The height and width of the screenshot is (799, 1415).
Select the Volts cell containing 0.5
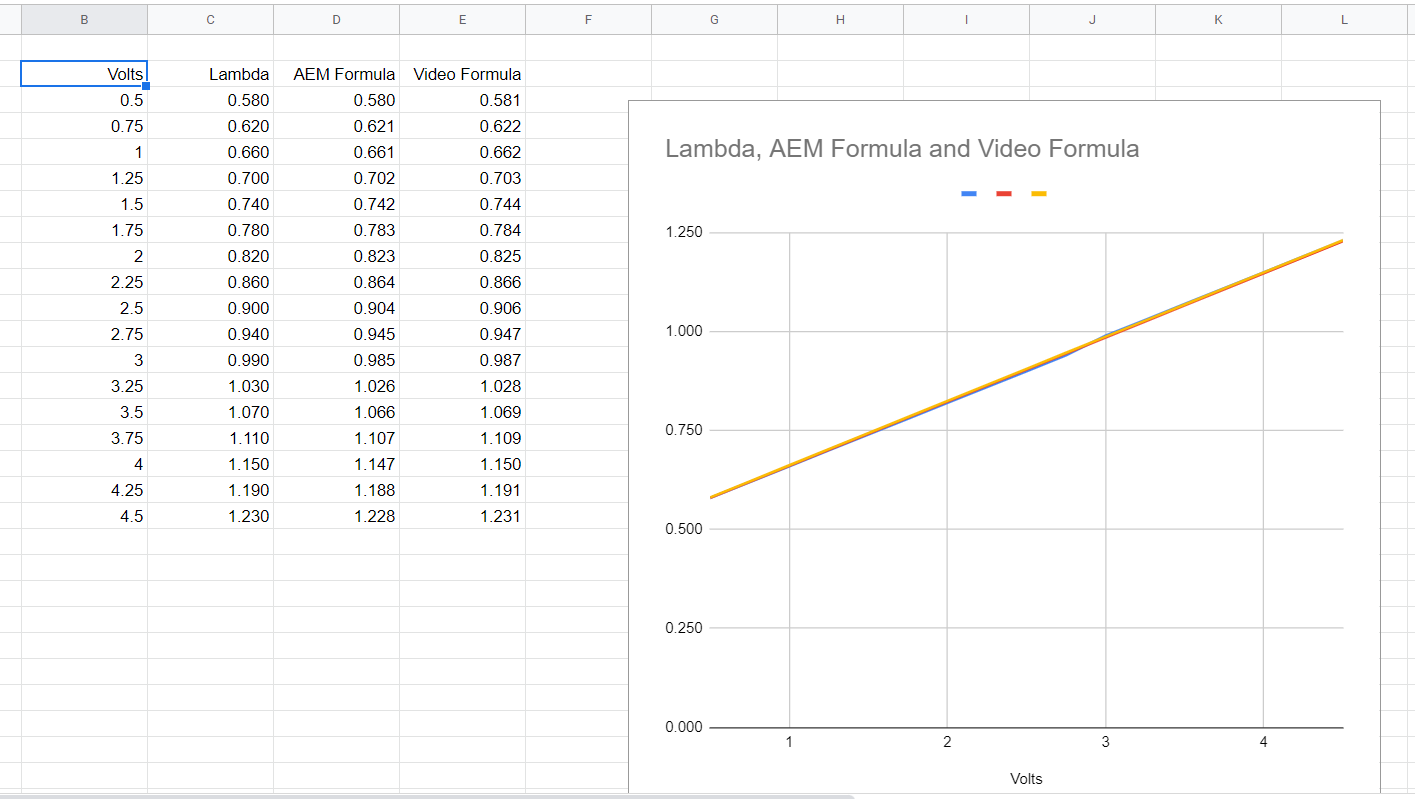[84, 100]
